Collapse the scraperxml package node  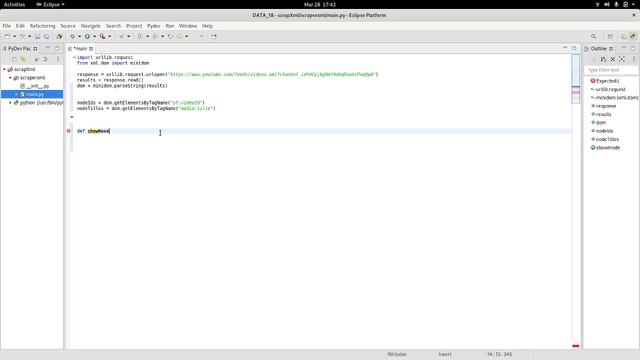click(10, 78)
